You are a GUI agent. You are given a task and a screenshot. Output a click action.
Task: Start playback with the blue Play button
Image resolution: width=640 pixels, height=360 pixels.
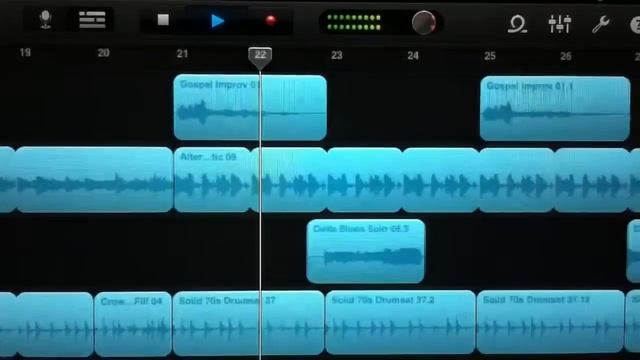[x=218, y=21]
